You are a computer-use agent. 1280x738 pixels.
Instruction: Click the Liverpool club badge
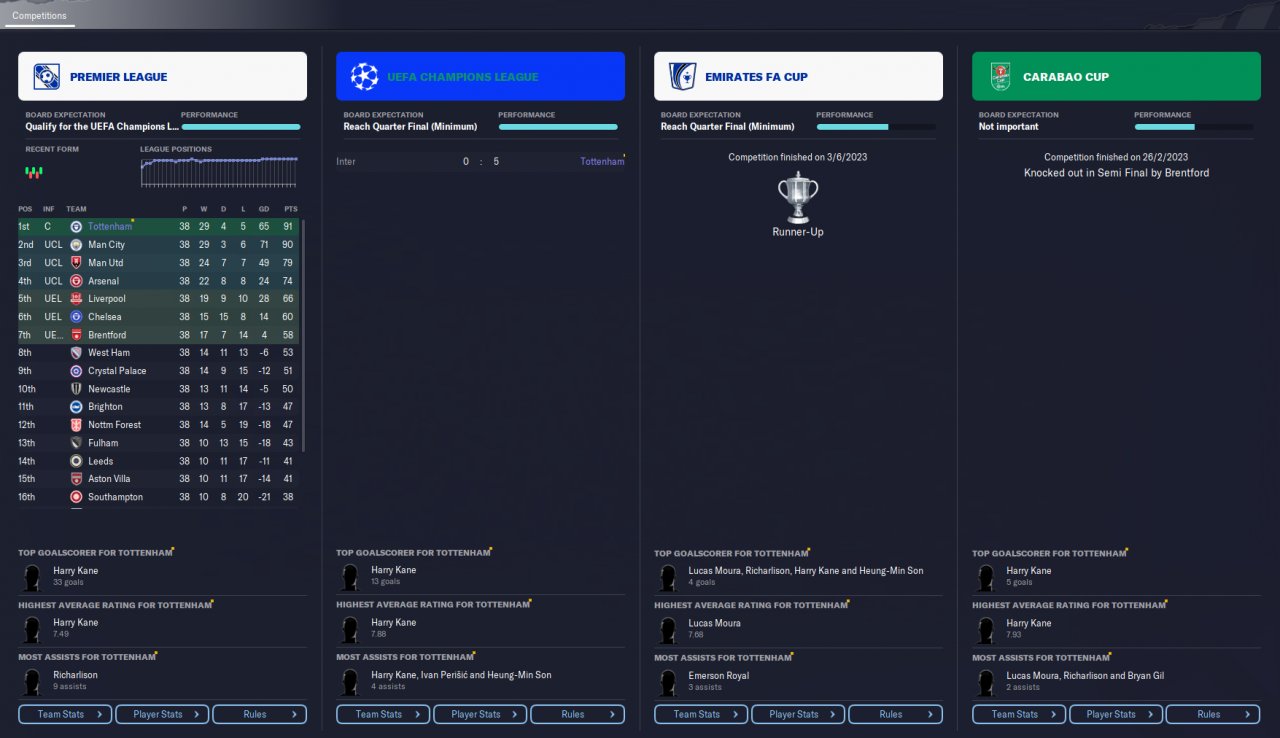pos(76,299)
